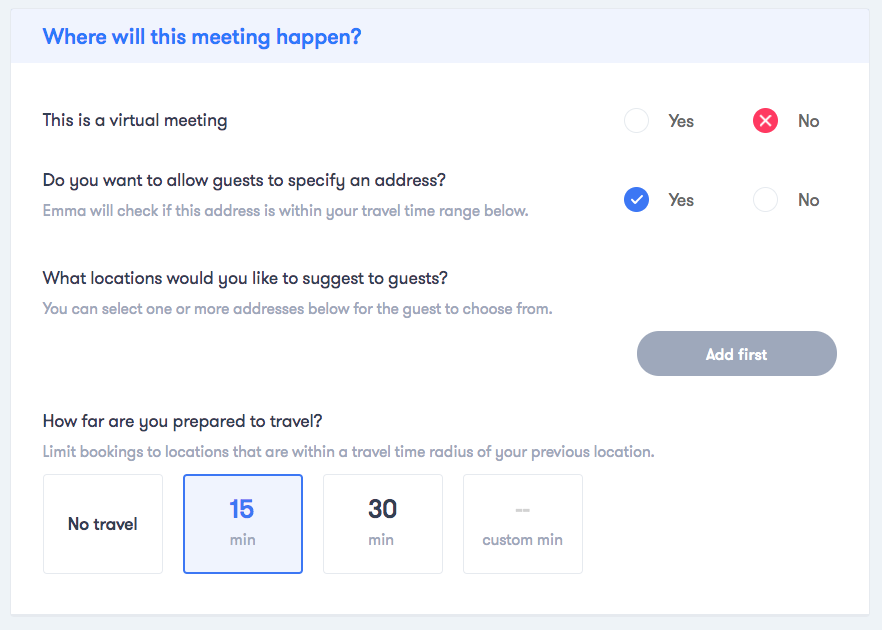
Task: Click the Add first button
Action: point(736,354)
